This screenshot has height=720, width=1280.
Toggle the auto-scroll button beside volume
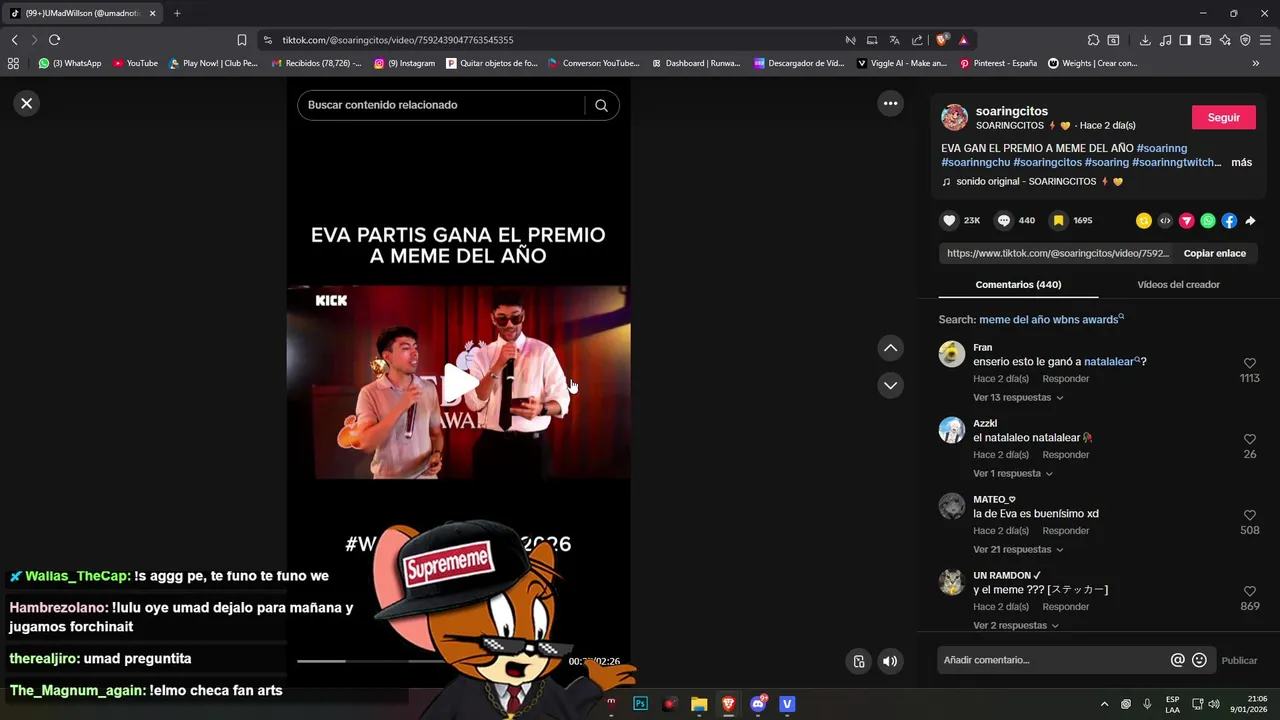[858, 661]
